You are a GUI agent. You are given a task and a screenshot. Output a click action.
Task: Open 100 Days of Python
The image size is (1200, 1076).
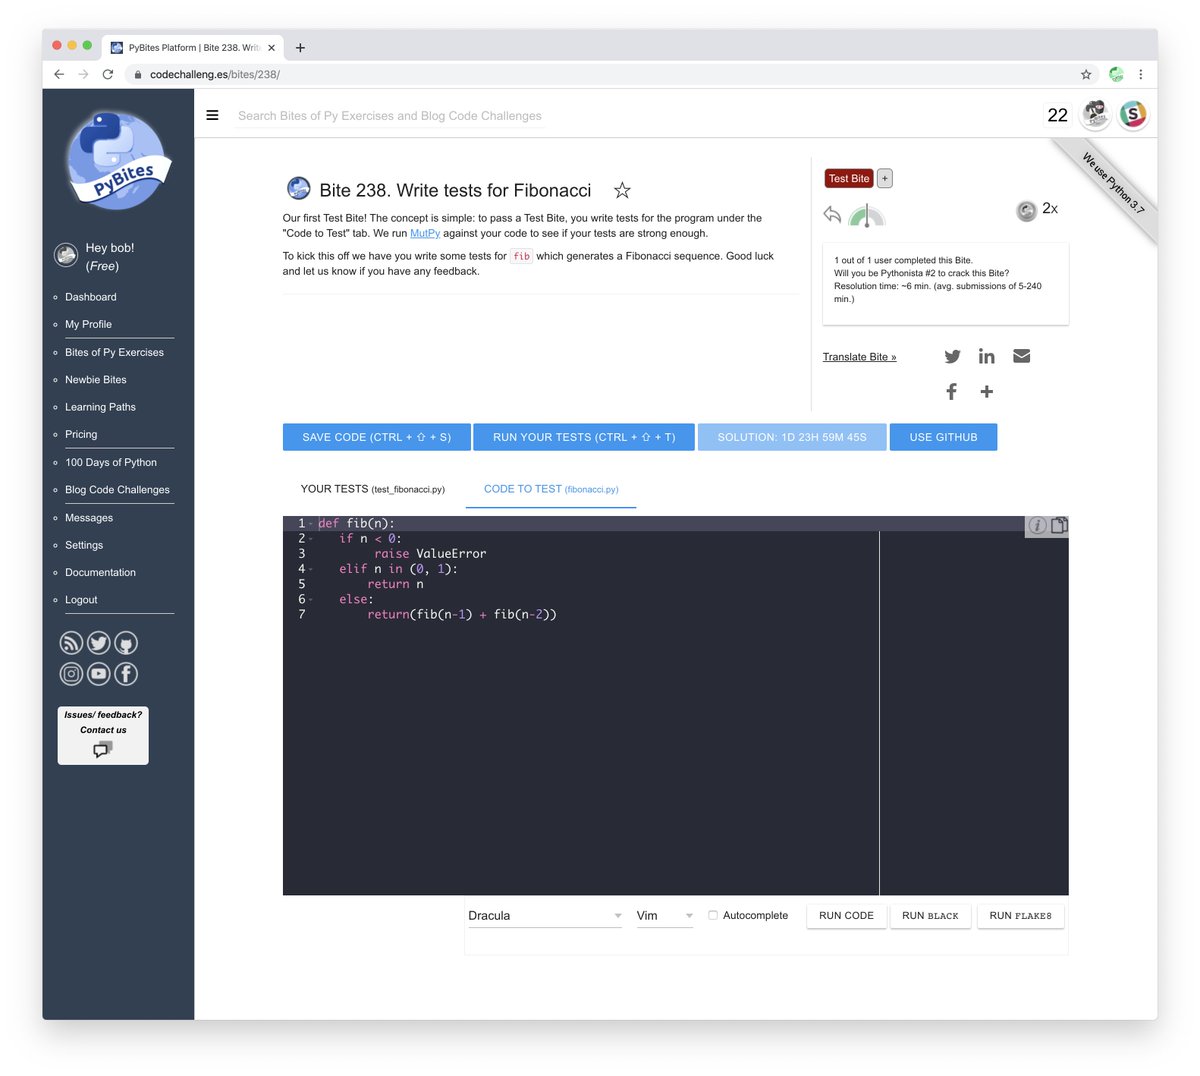click(111, 462)
